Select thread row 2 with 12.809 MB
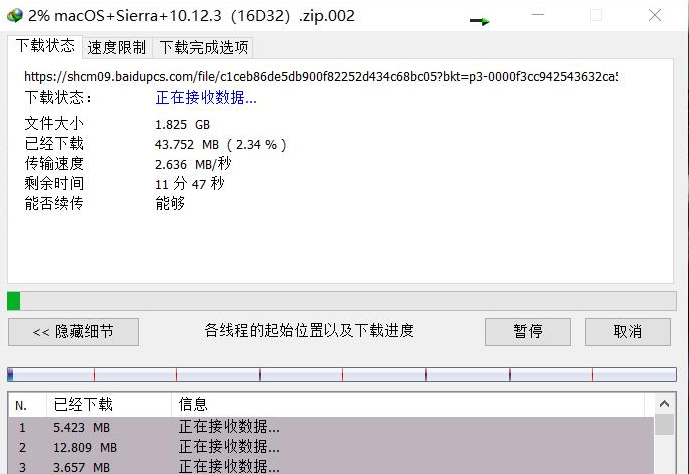 [x=331, y=447]
